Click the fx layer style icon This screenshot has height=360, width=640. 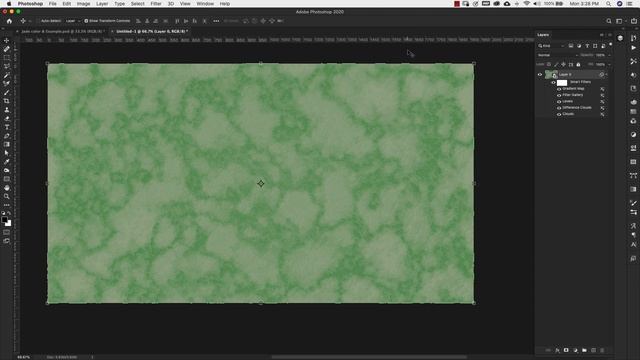tap(557, 350)
